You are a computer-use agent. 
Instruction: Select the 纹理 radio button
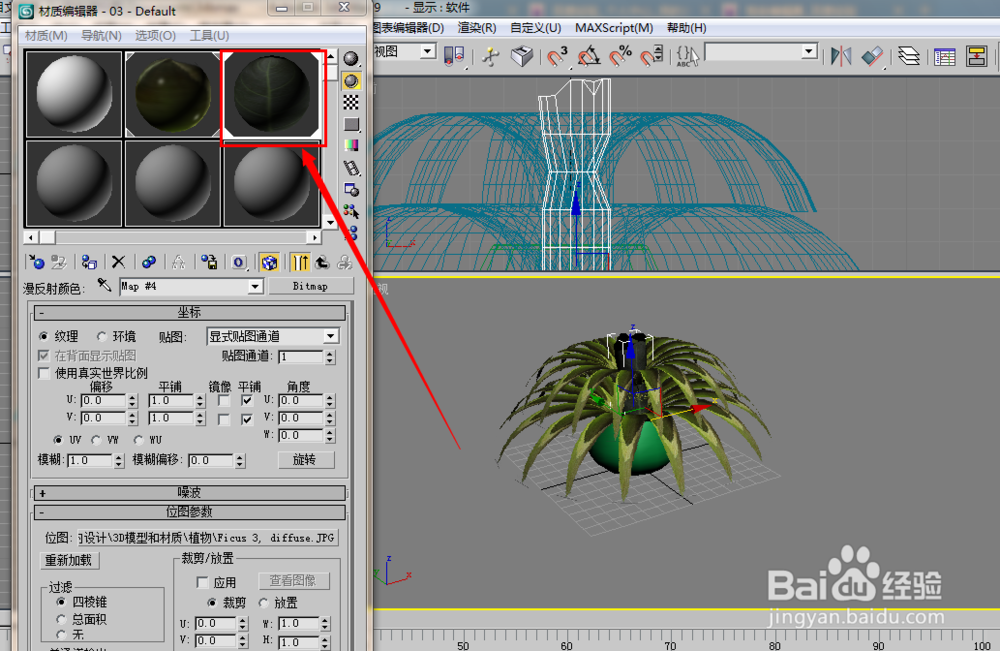[43, 336]
